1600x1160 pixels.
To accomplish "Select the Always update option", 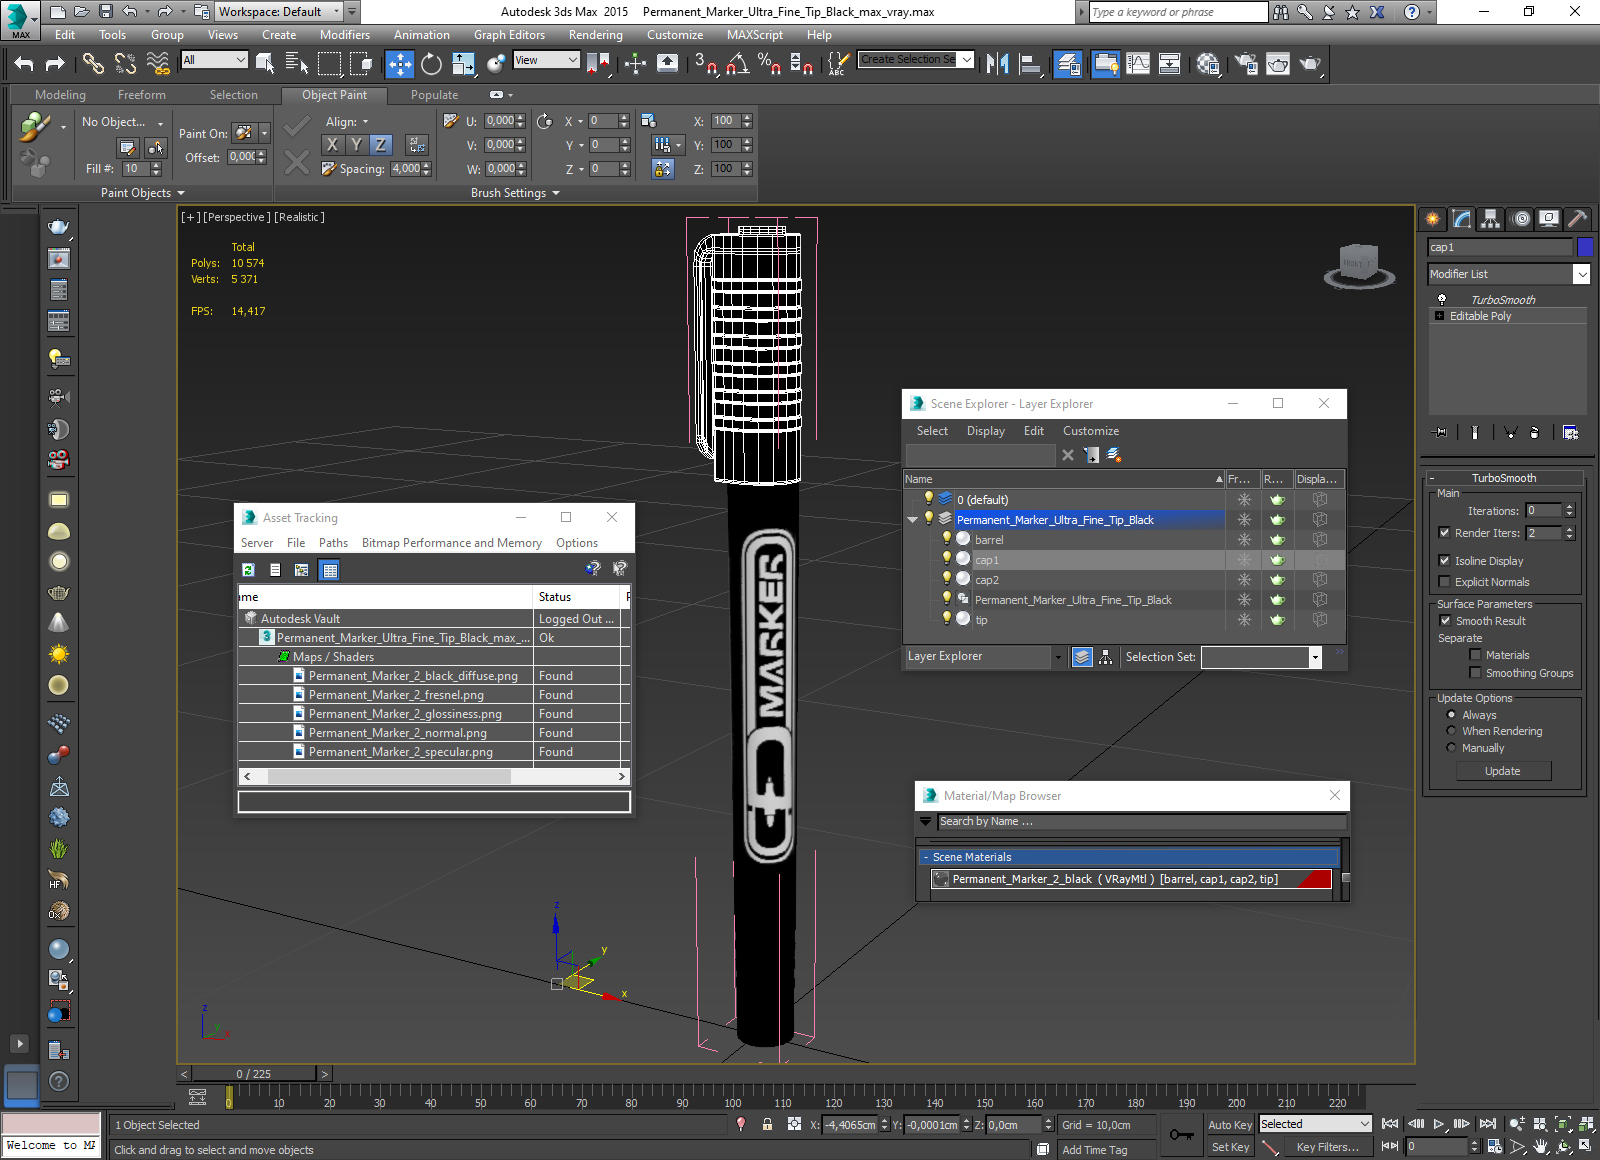I will coord(1451,715).
